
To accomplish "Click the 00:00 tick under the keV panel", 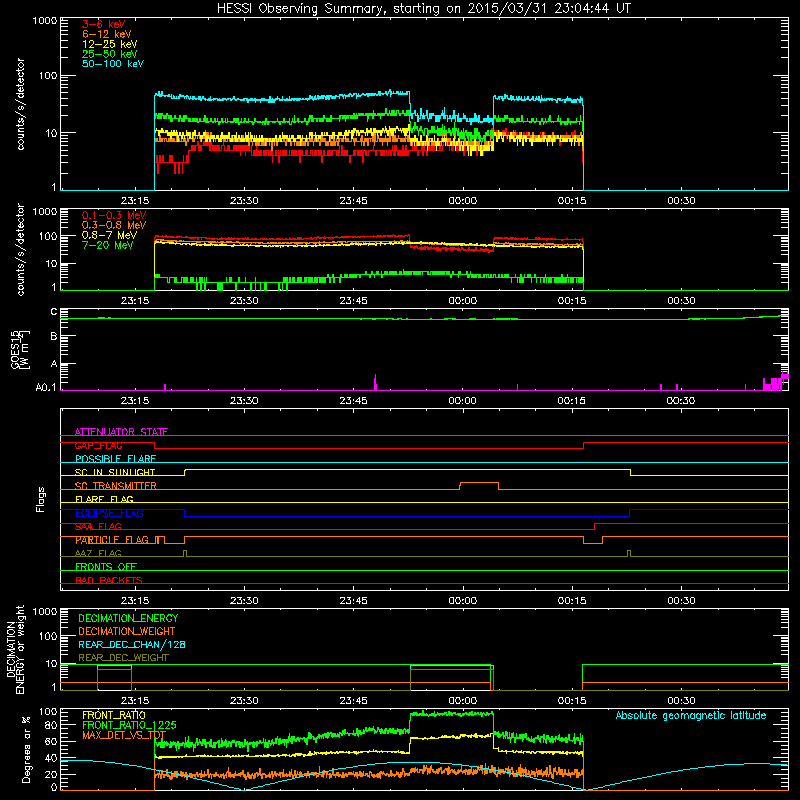I will coord(463,201).
